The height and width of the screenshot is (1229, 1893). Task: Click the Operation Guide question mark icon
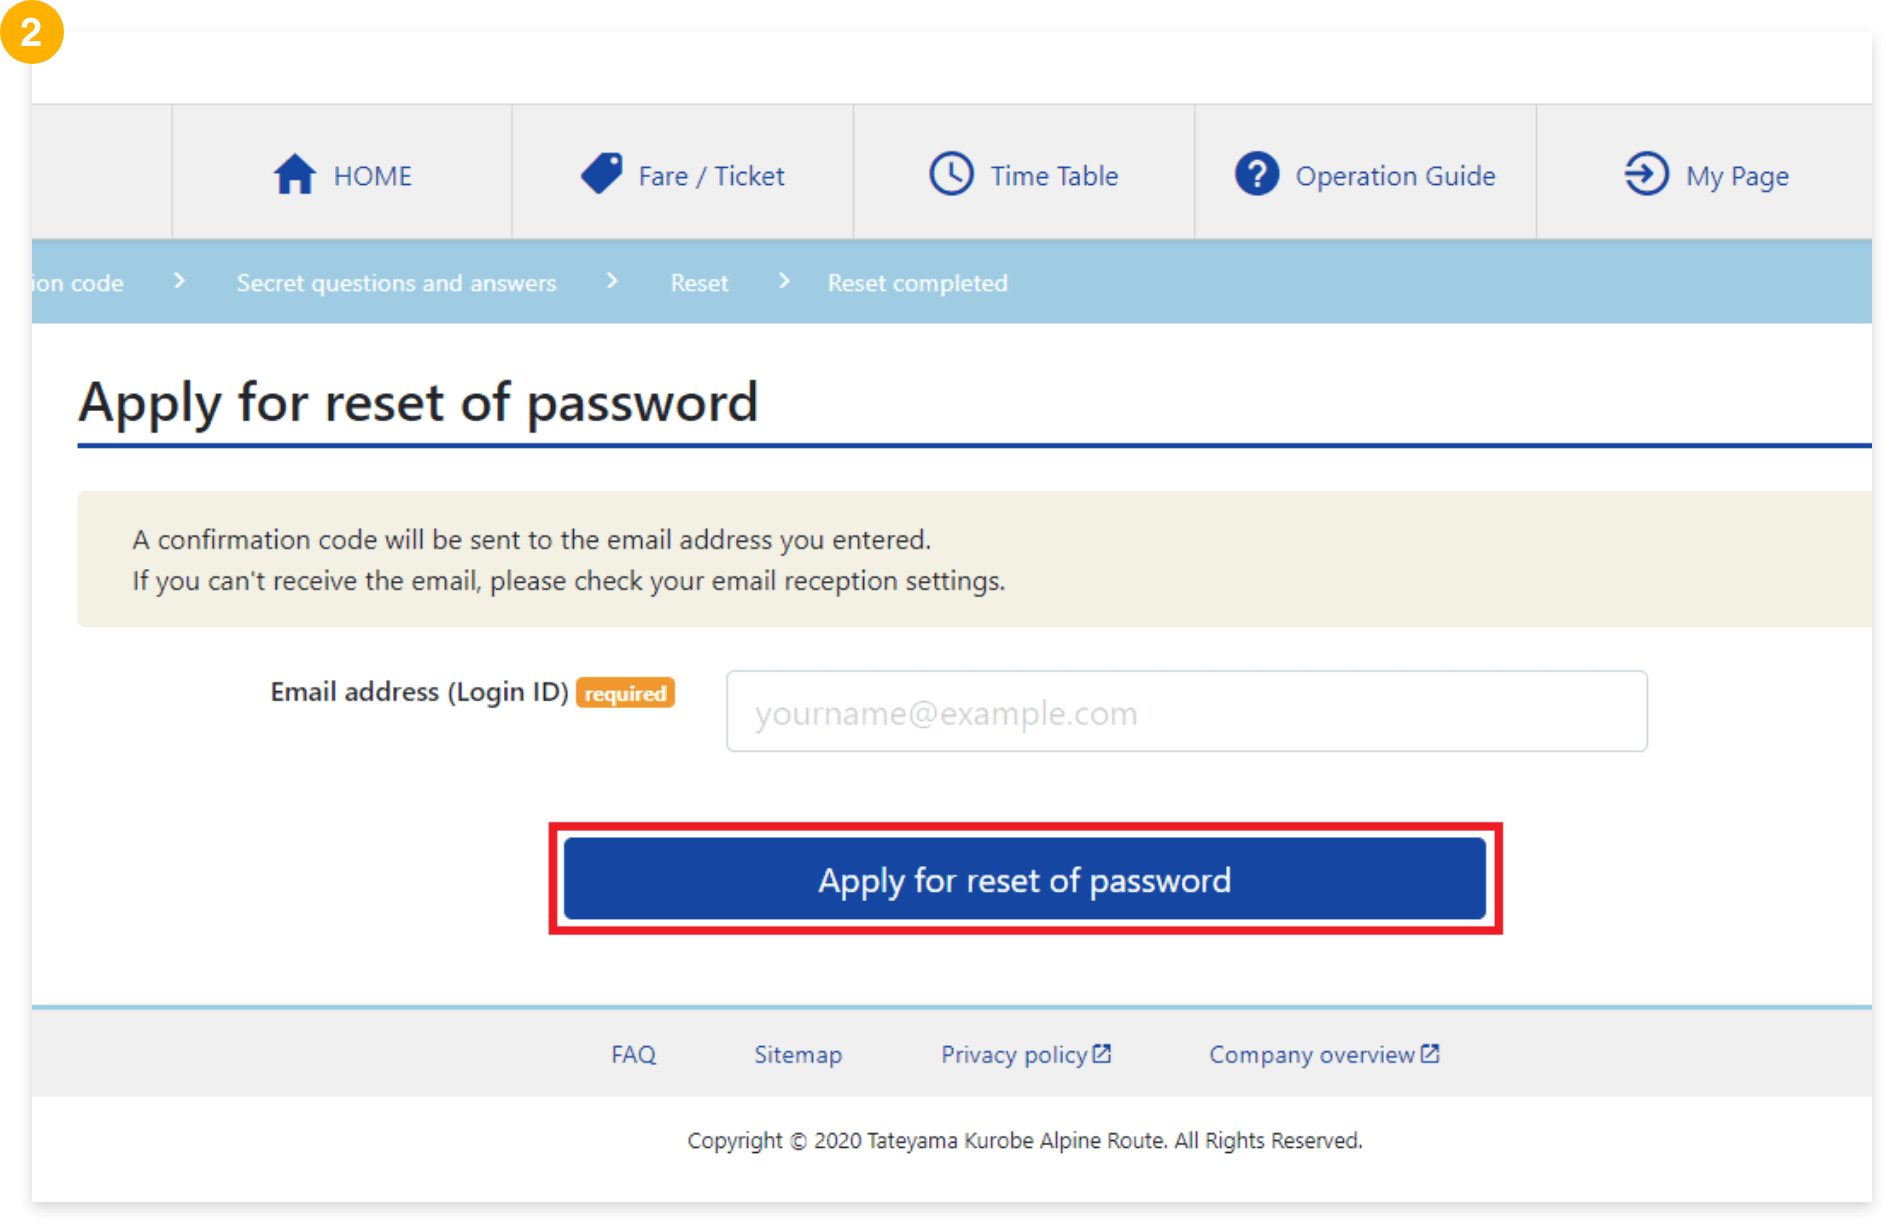1257,174
